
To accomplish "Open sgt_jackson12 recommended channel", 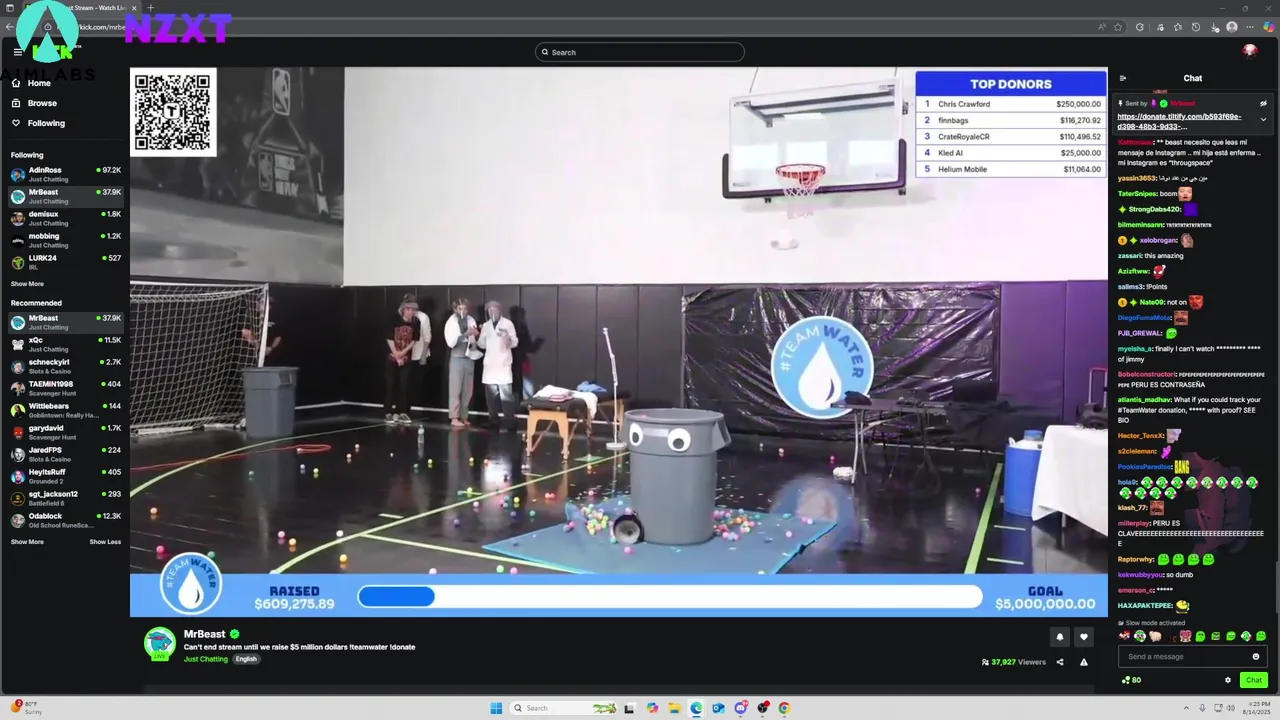I will point(65,498).
